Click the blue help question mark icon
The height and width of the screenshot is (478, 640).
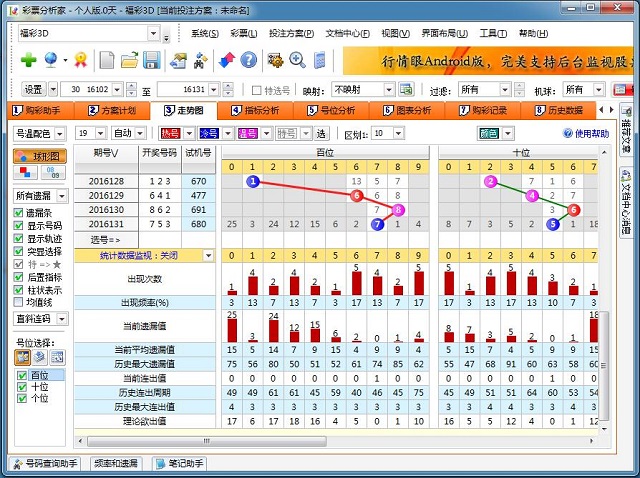[x=249, y=60]
